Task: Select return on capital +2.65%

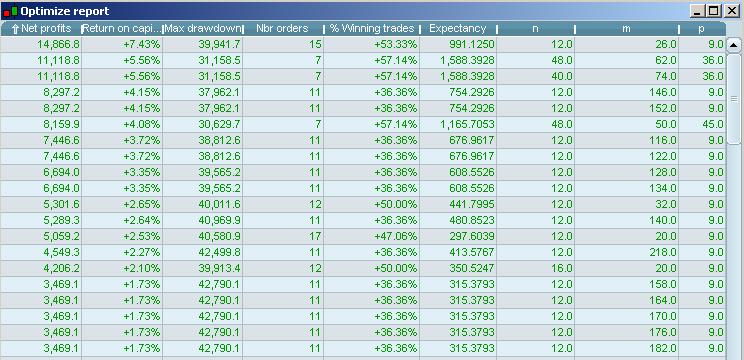Action: click(141, 204)
